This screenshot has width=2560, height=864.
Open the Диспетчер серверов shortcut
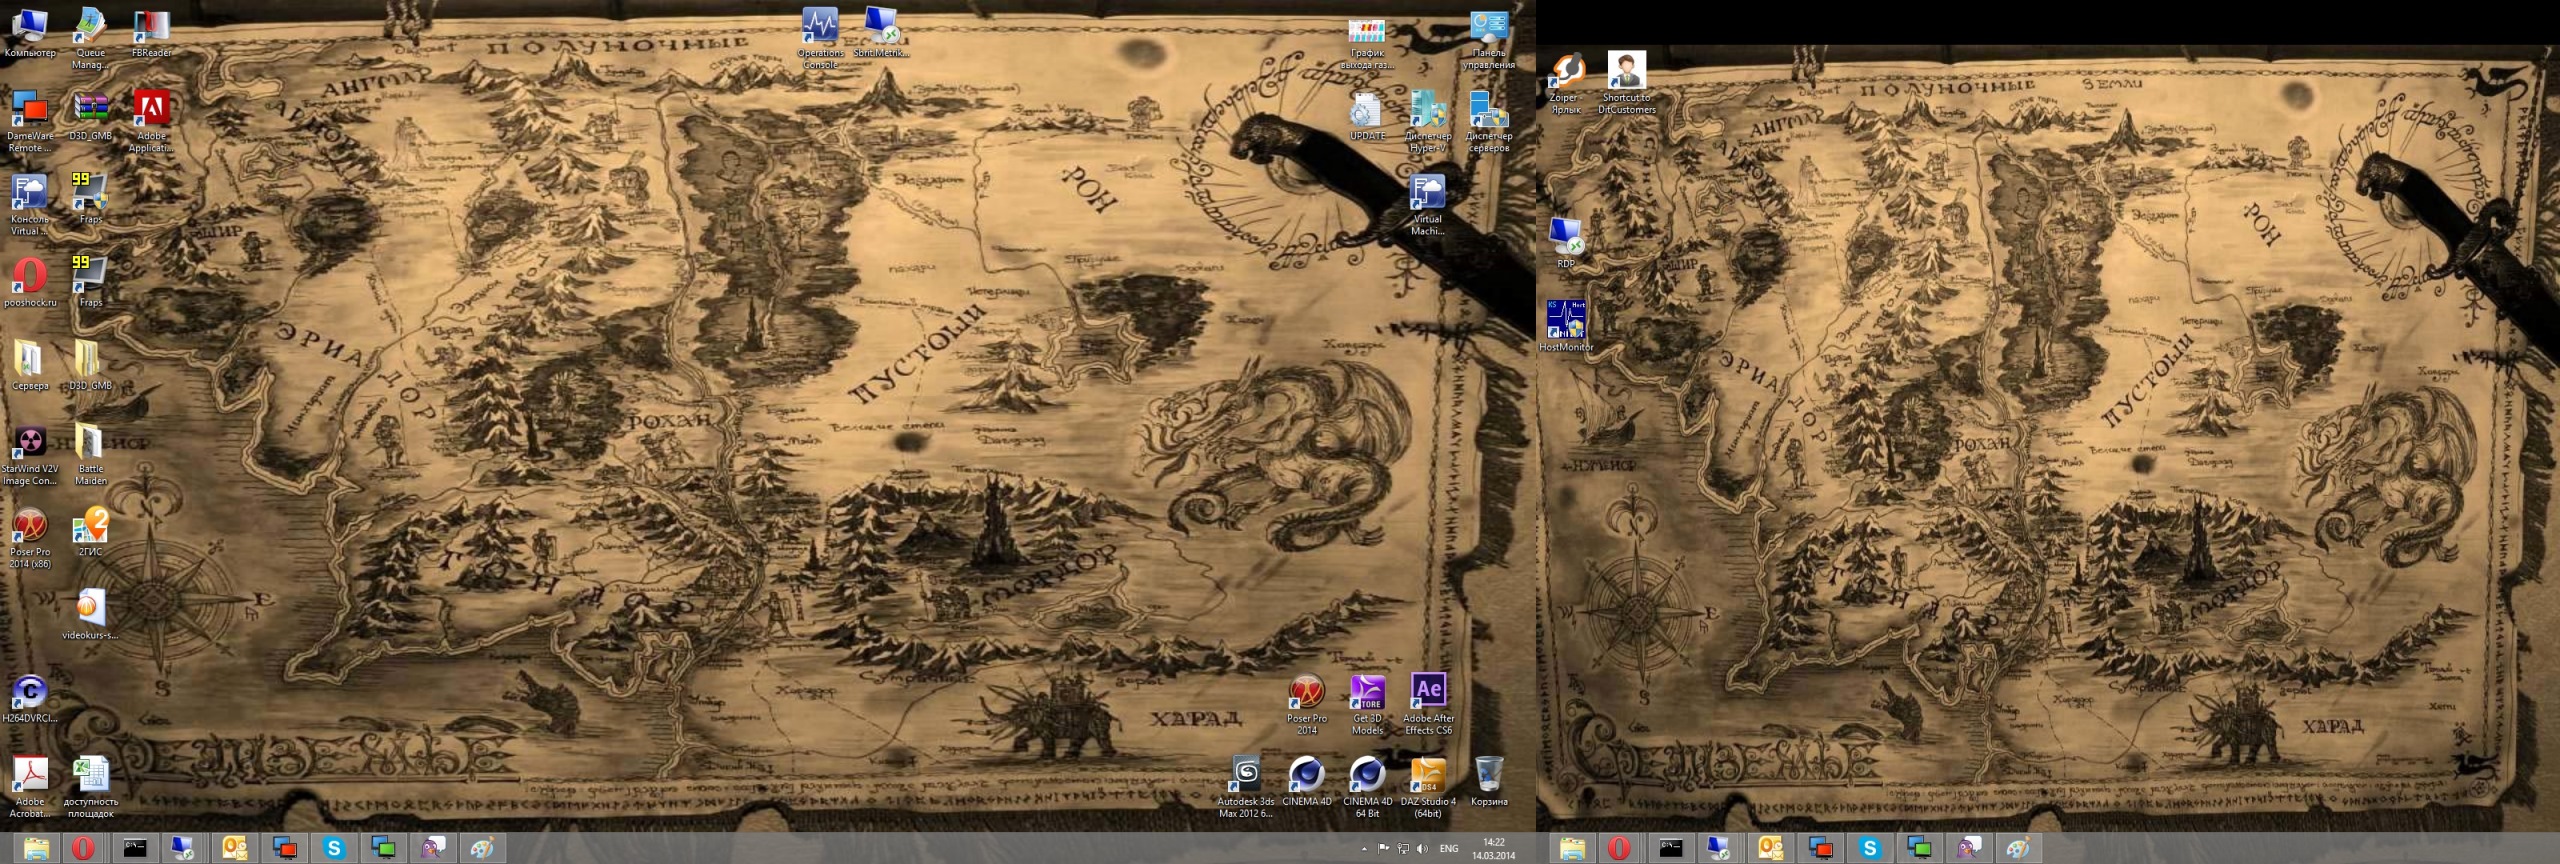coord(1488,122)
